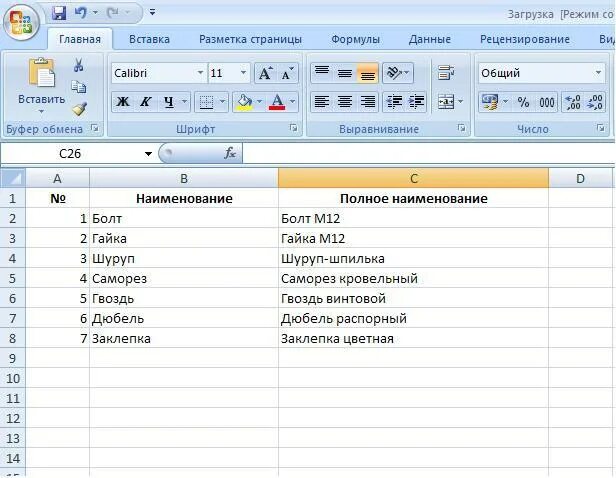This screenshot has height=478, width=616.
Task: Increase cell indent
Action: 416,102
